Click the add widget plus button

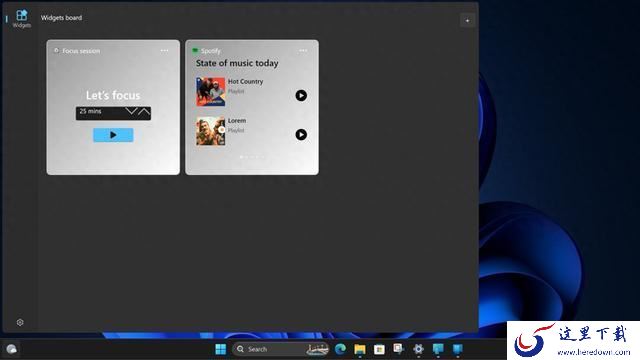point(467,20)
